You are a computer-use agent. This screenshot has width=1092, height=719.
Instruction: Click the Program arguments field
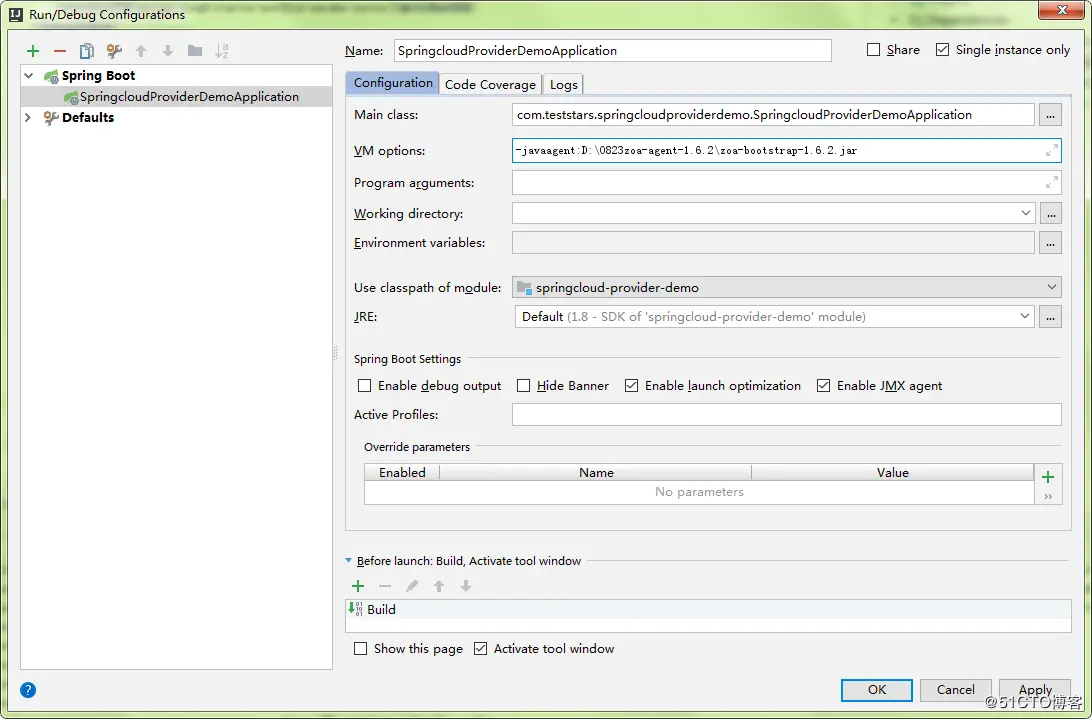pos(787,183)
